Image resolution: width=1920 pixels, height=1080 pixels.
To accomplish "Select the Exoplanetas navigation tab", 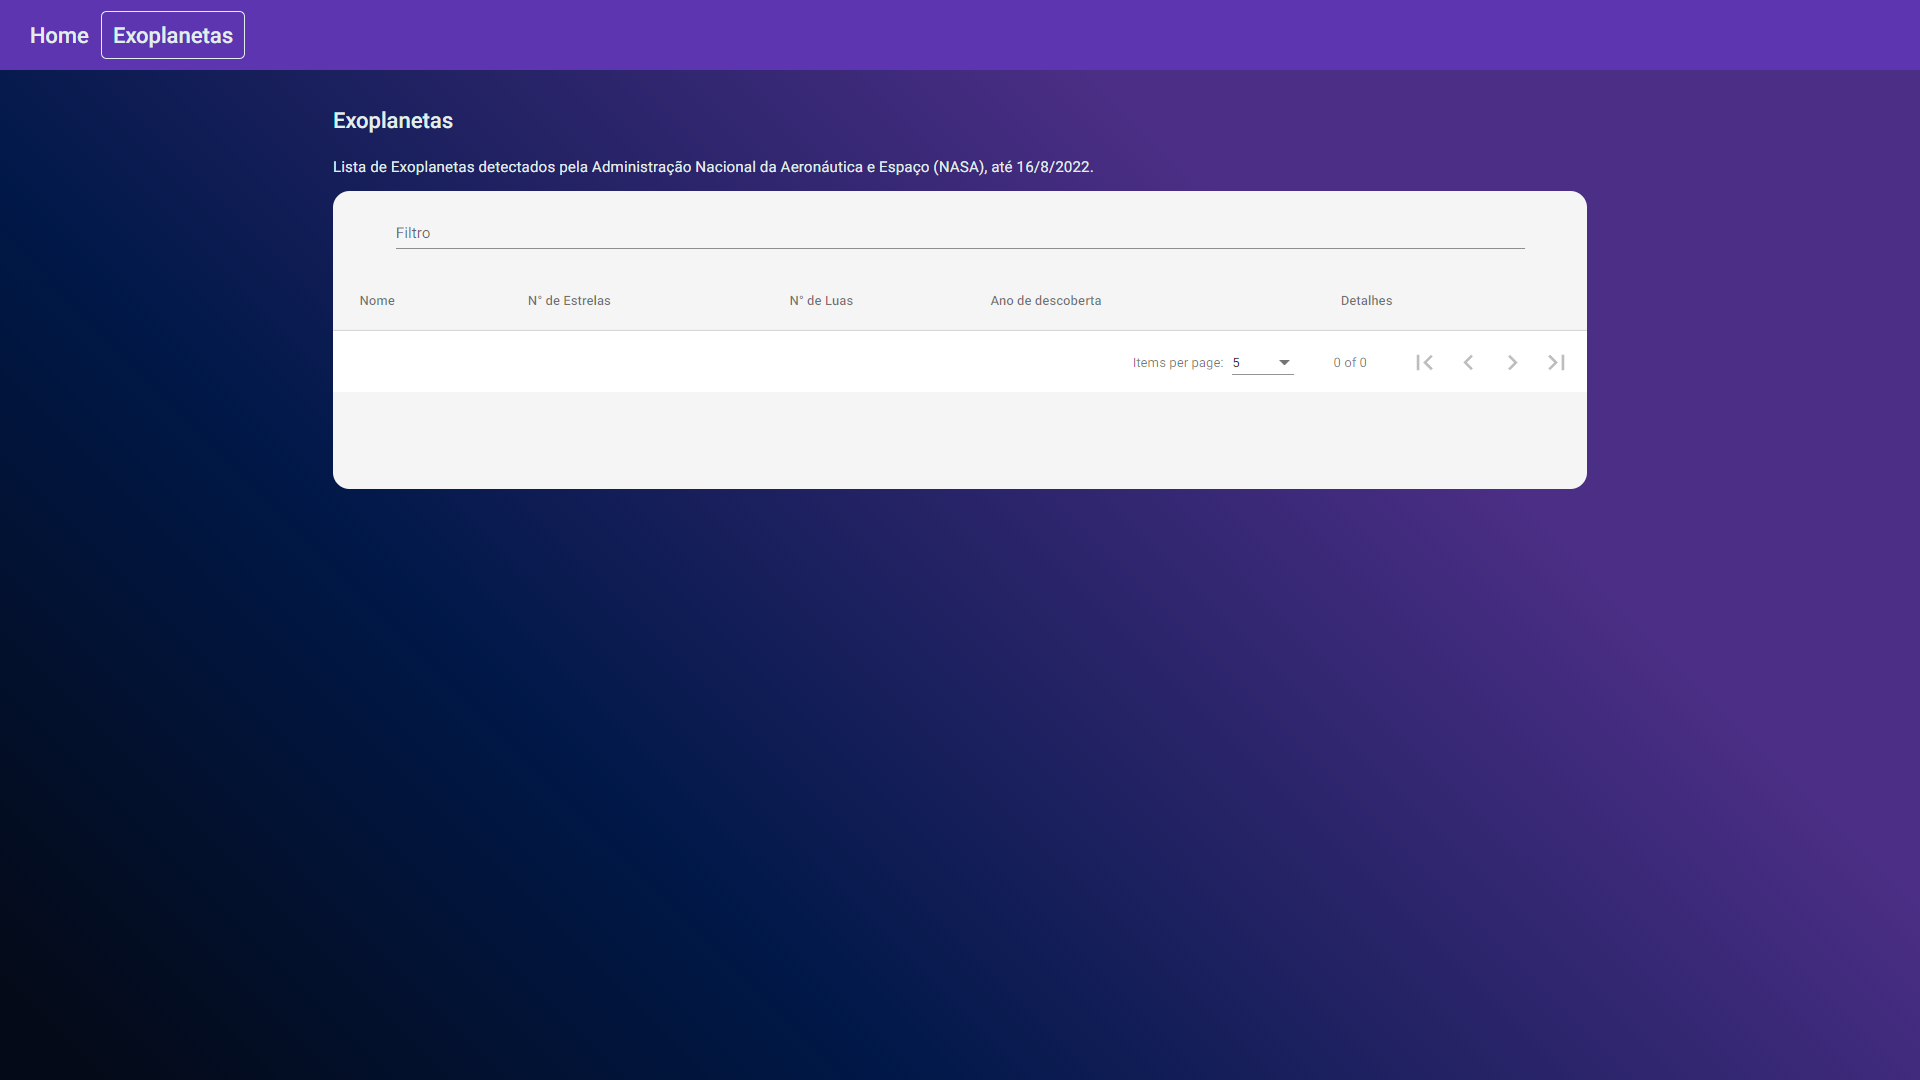I will 173,35.
